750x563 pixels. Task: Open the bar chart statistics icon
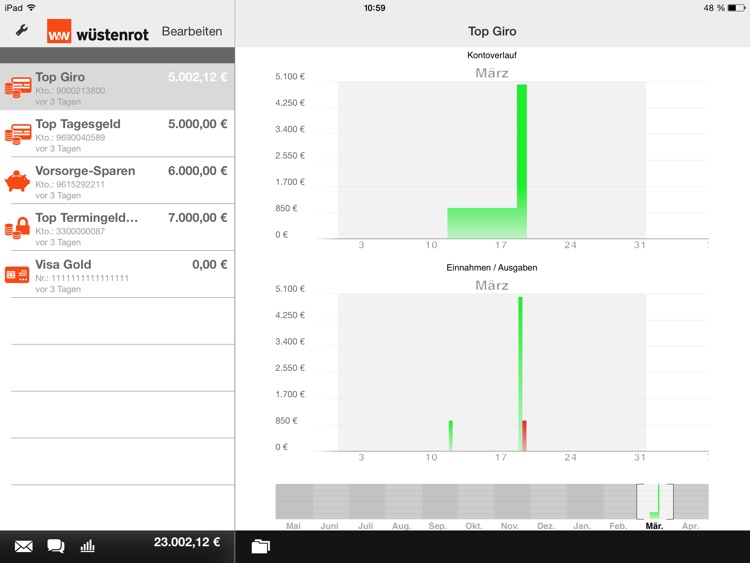coord(88,546)
